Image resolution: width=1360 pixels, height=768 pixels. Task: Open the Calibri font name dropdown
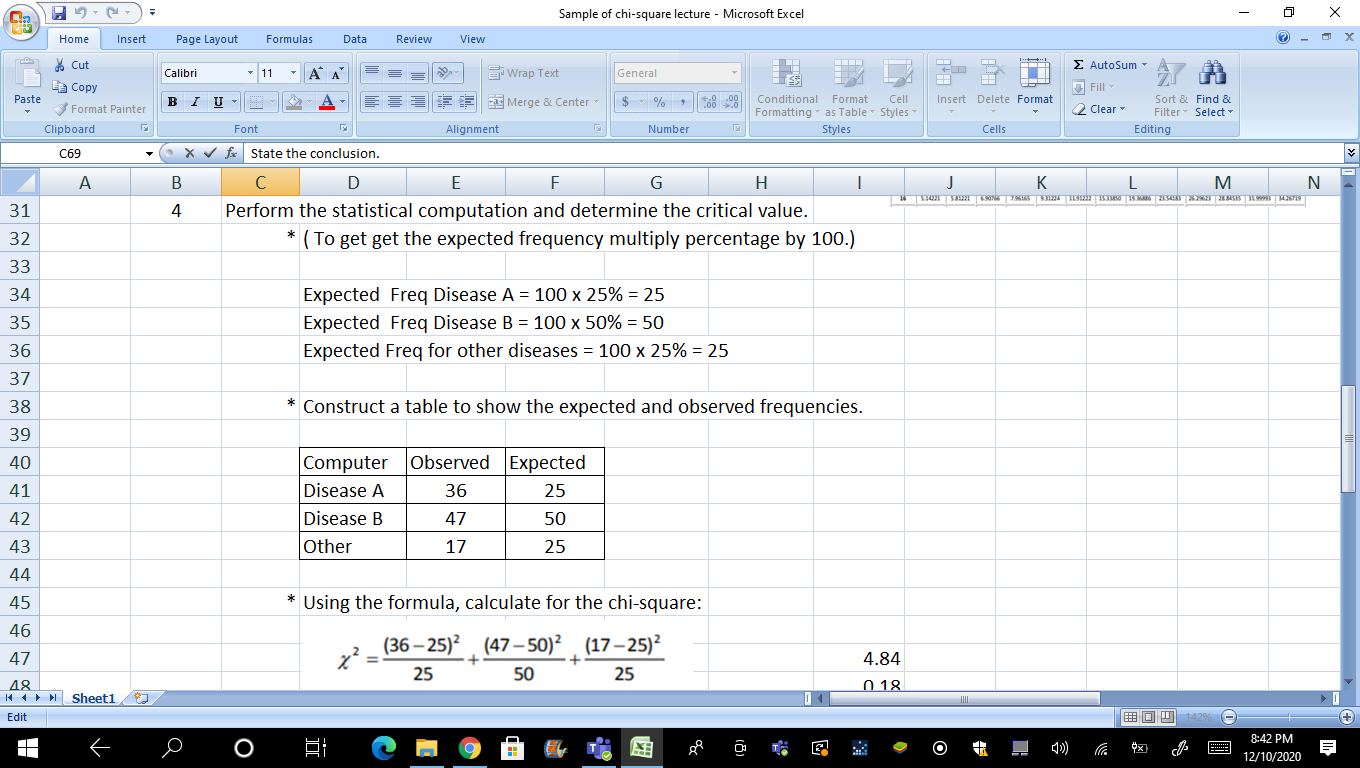click(250, 73)
